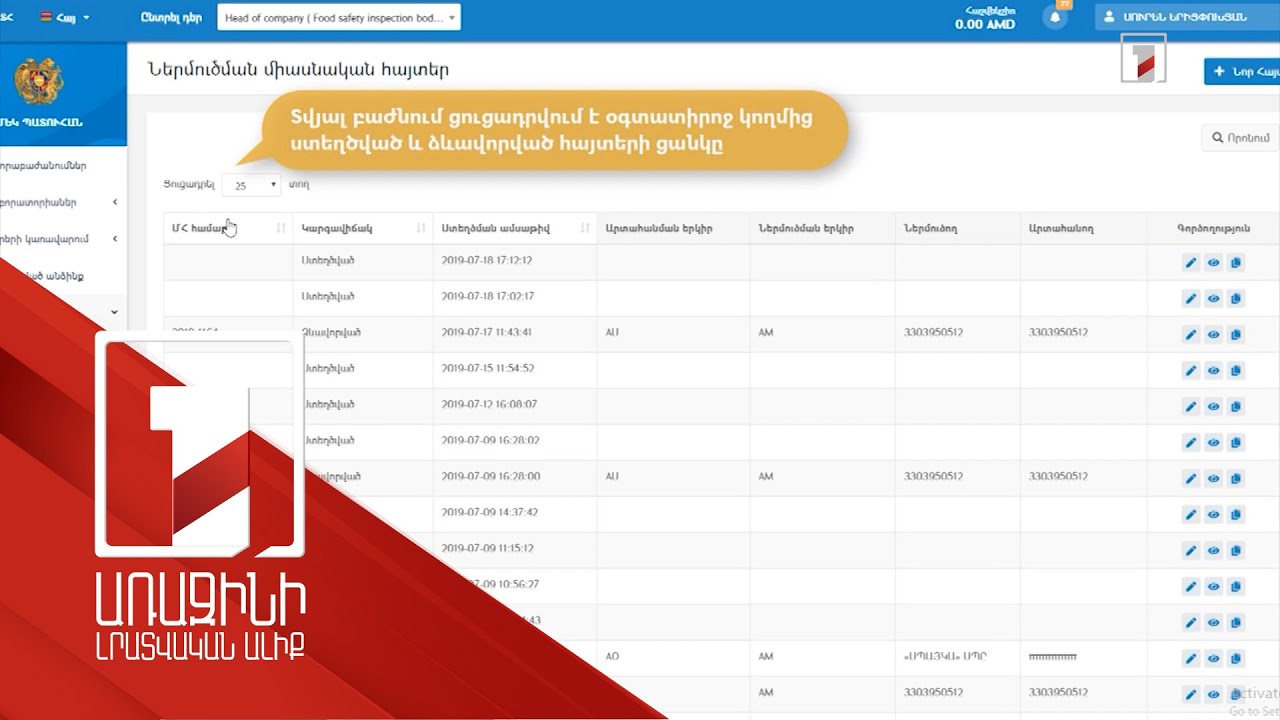Open the role selector 'Head of company' dropdown
The image size is (1280, 720).
click(x=339, y=18)
